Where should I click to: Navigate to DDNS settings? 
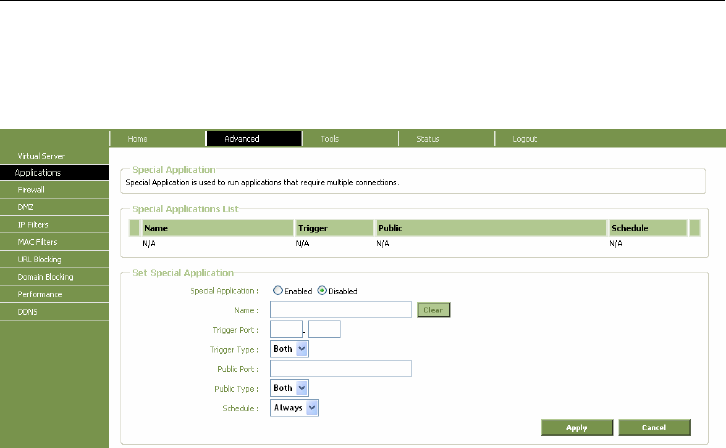(x=27, y=312)
